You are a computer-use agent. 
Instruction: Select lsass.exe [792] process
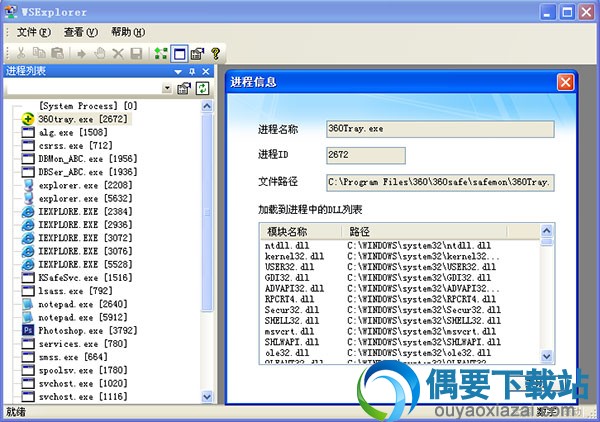[75, 291]
